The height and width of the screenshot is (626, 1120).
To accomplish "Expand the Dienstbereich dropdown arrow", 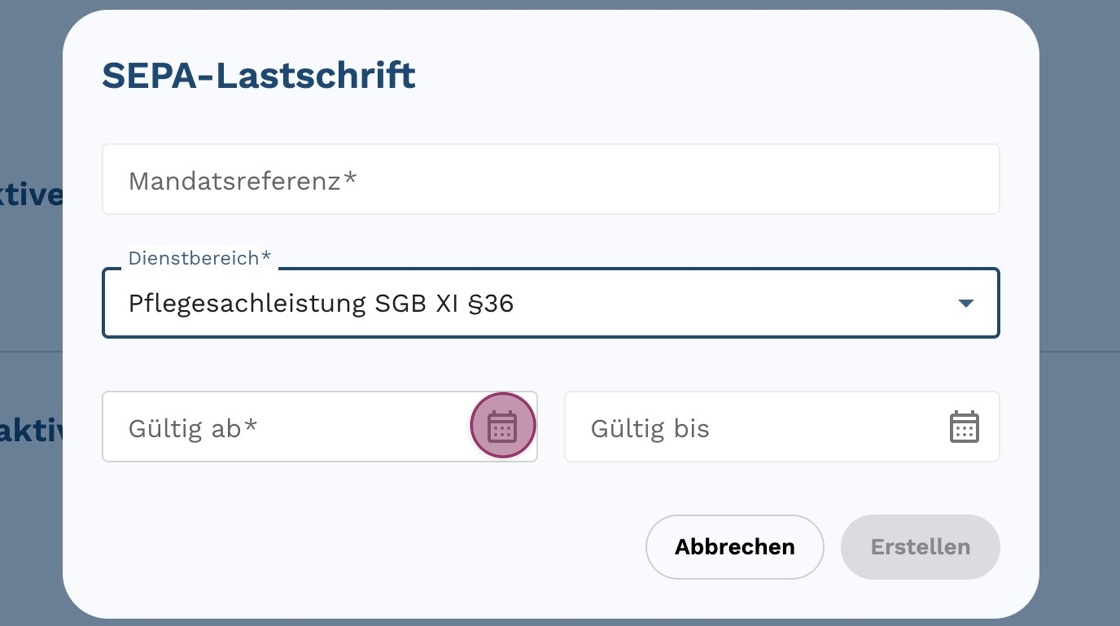I will pos(965,303).
